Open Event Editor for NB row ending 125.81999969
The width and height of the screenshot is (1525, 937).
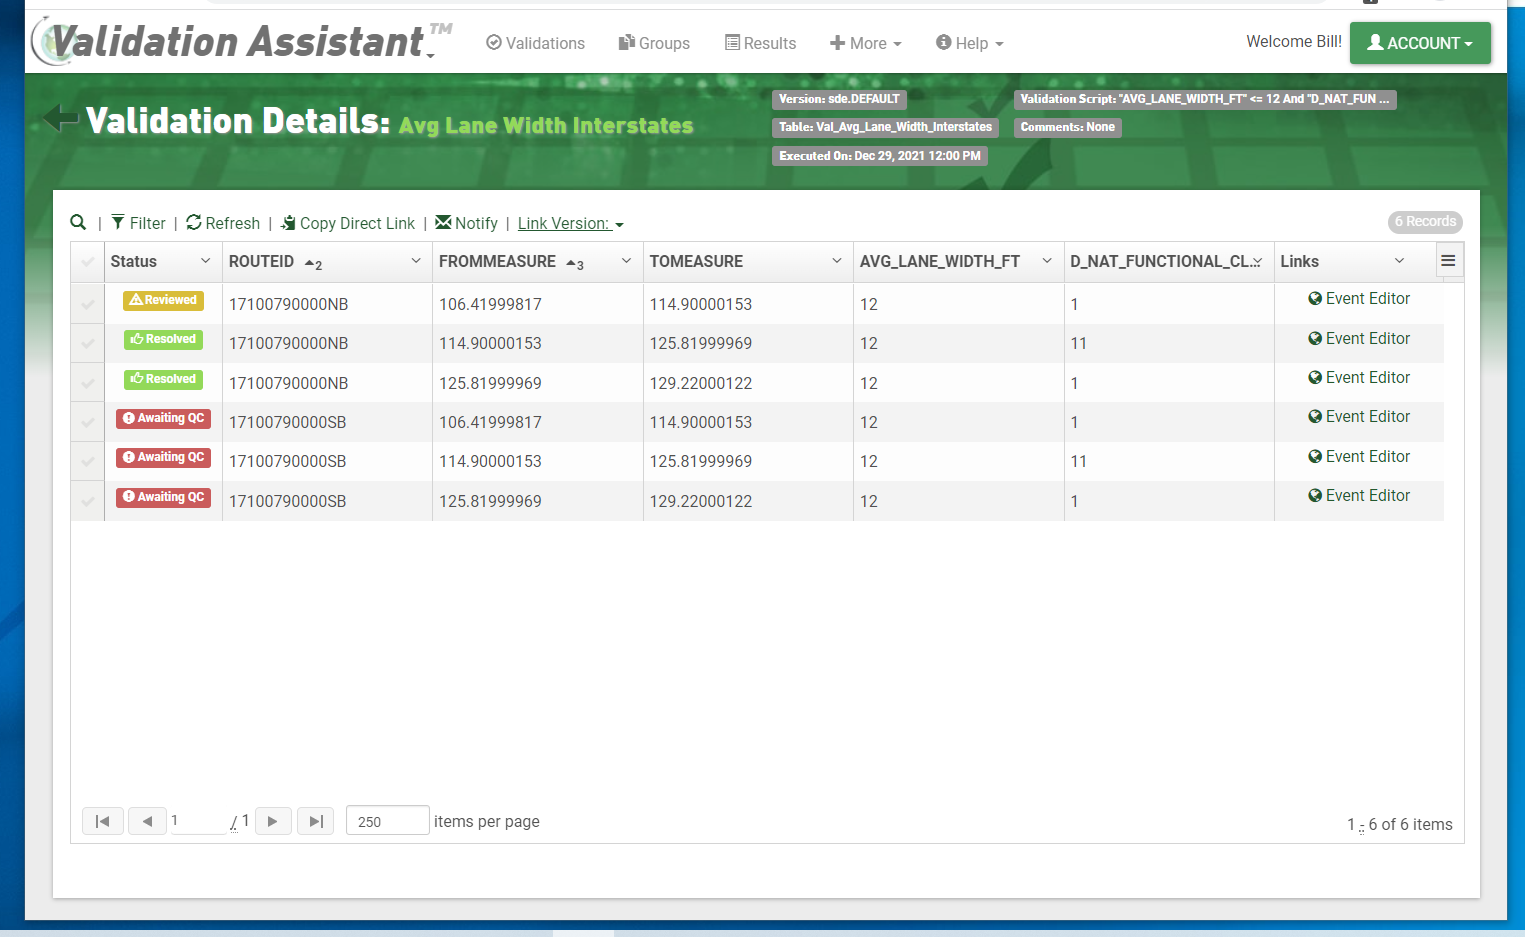pyautogui.click(x=1359, y=338)
